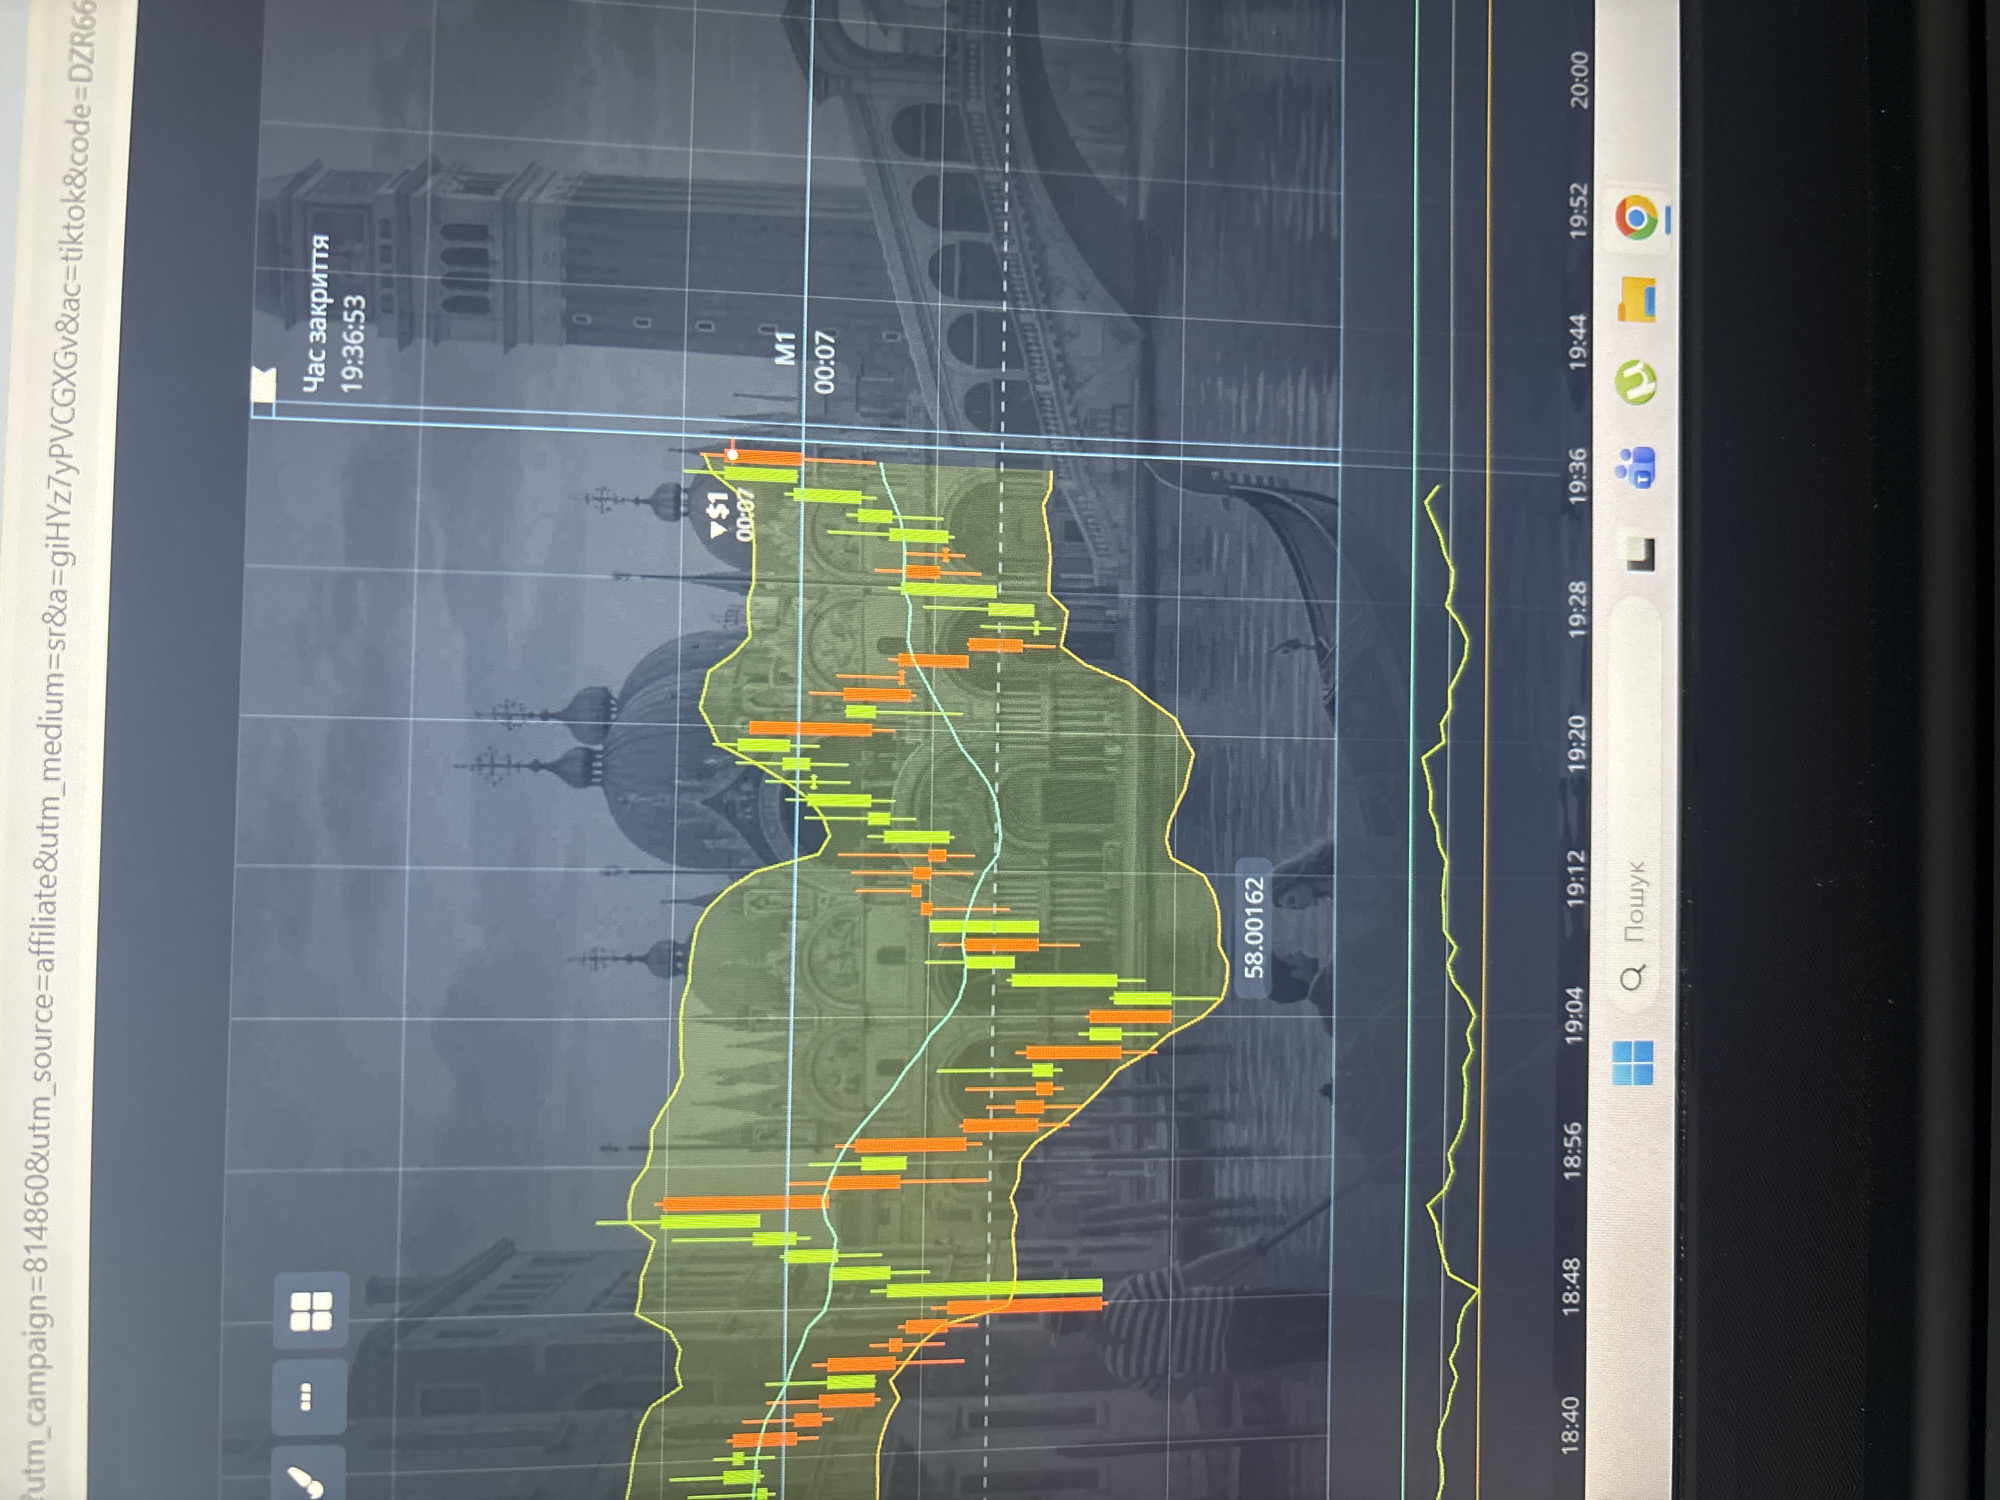
Task: Click the 18:40 time axis label
Action: click(1571, 1425)
